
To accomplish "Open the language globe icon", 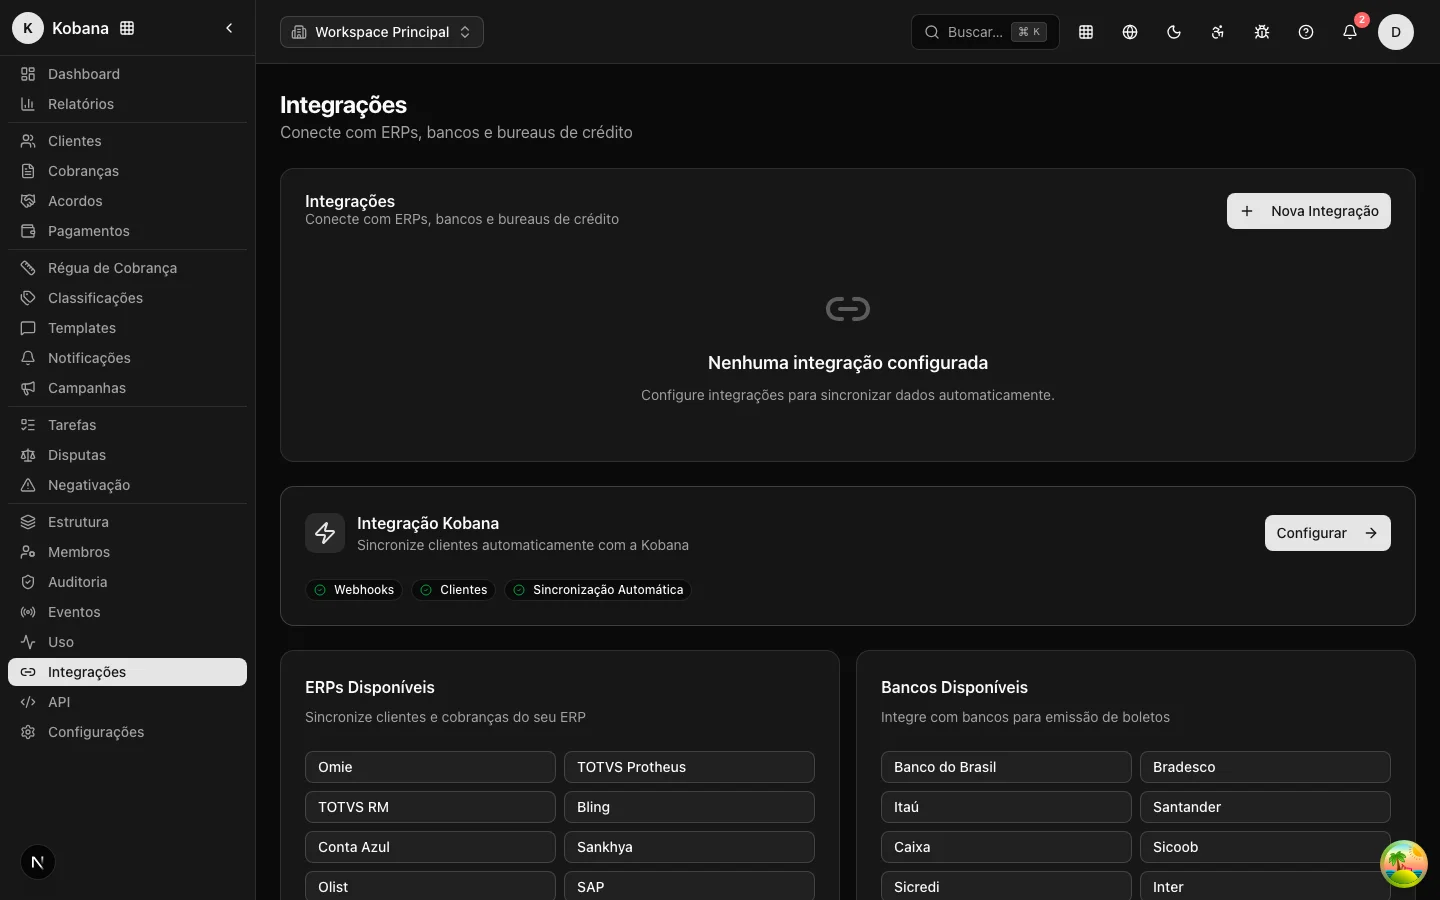I will point(1130,32).
